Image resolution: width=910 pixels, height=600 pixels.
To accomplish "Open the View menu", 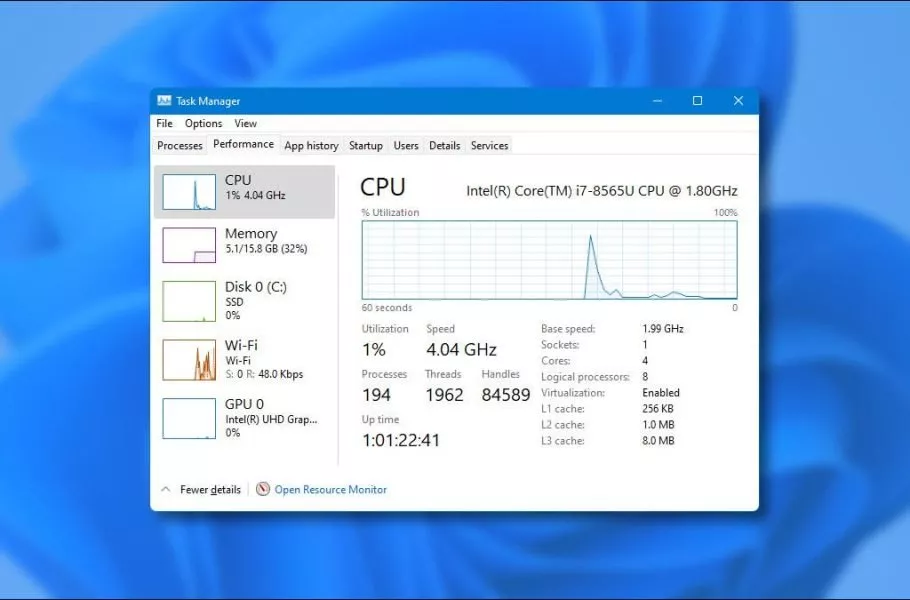I will (245, 123).
